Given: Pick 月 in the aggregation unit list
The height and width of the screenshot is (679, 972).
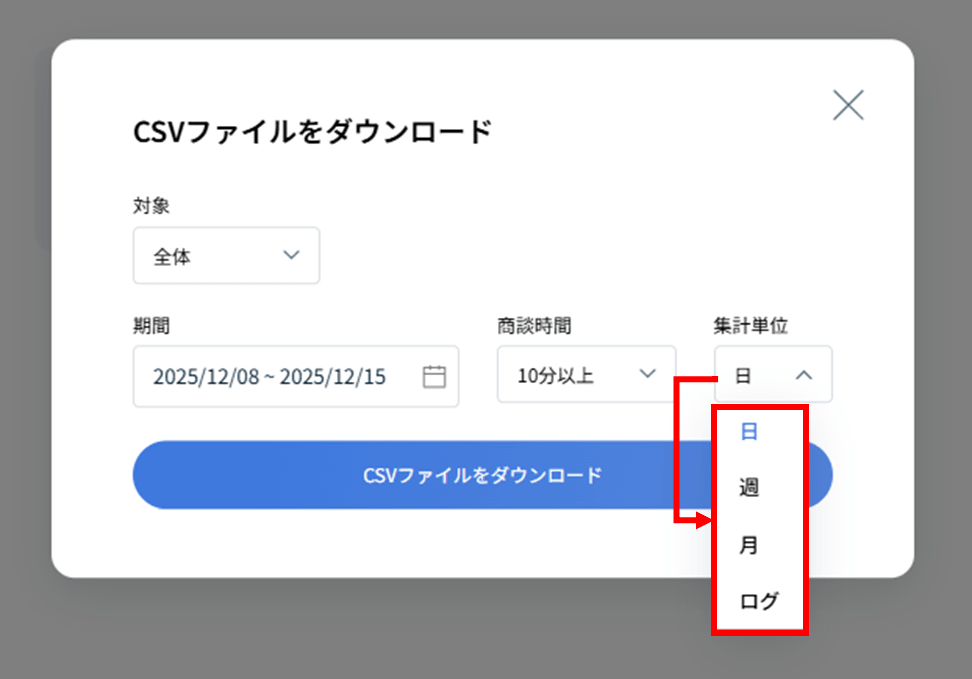Looking at the screenshot, I should [748, 546].
